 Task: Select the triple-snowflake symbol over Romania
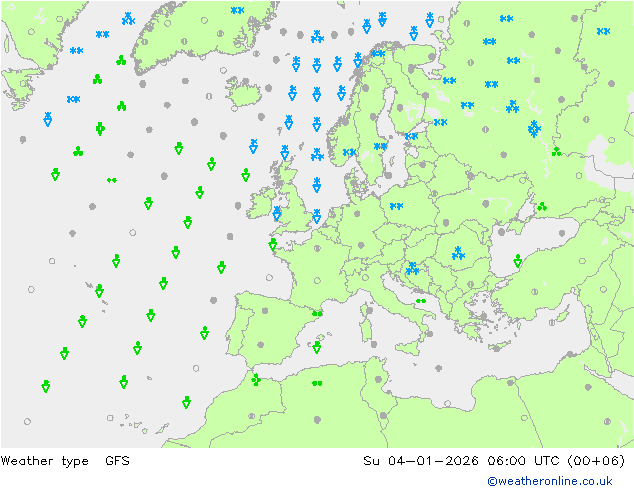click(x=458, y=253)
